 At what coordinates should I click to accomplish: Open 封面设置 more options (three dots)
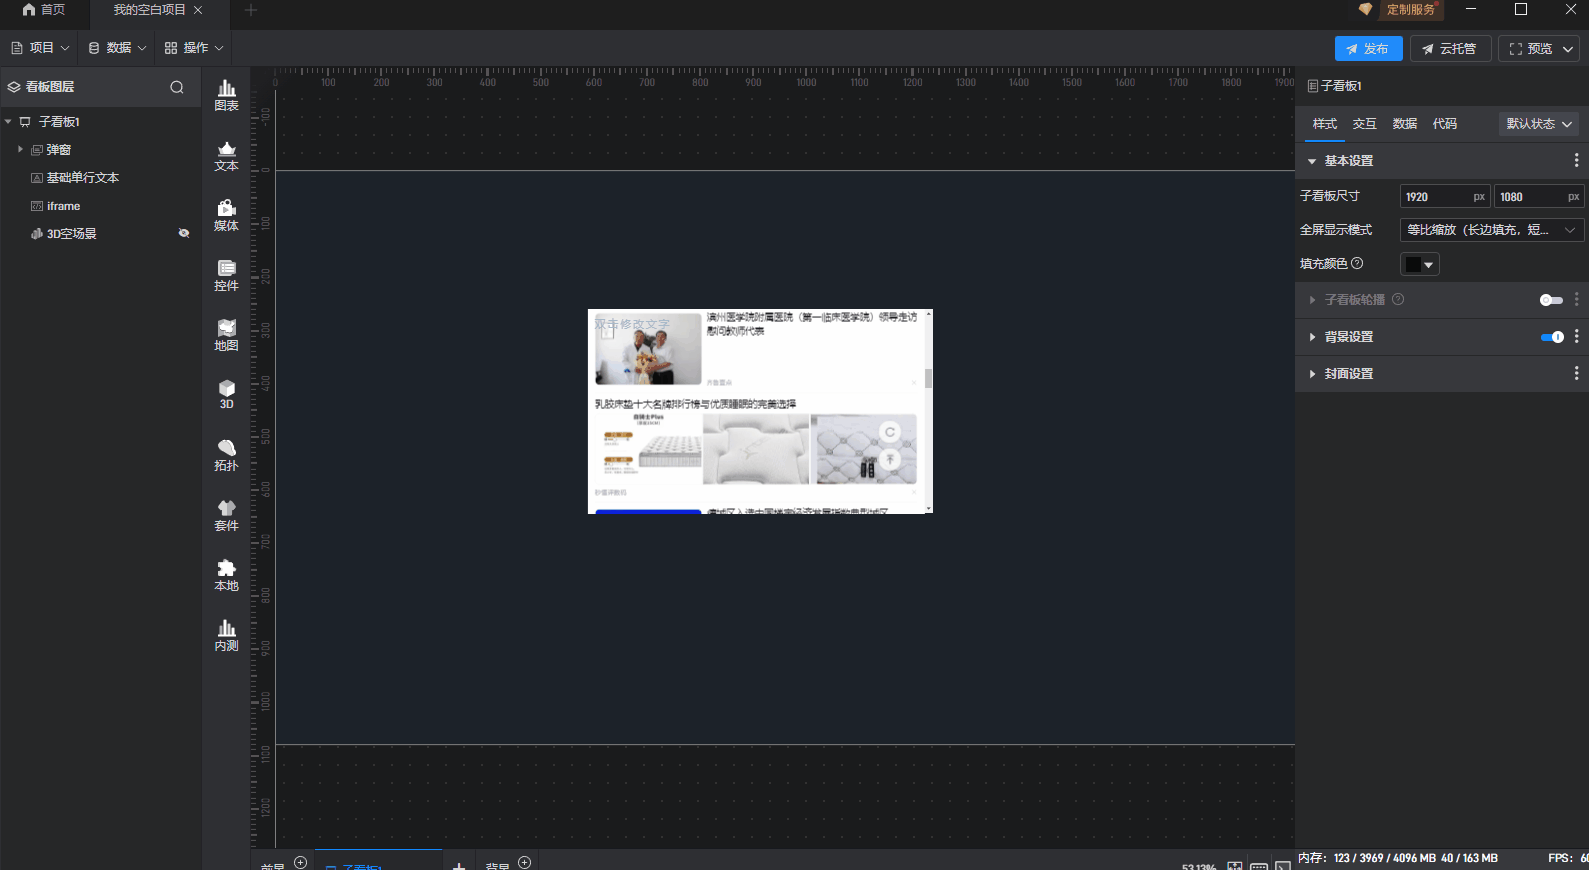tap(1577, 373)
